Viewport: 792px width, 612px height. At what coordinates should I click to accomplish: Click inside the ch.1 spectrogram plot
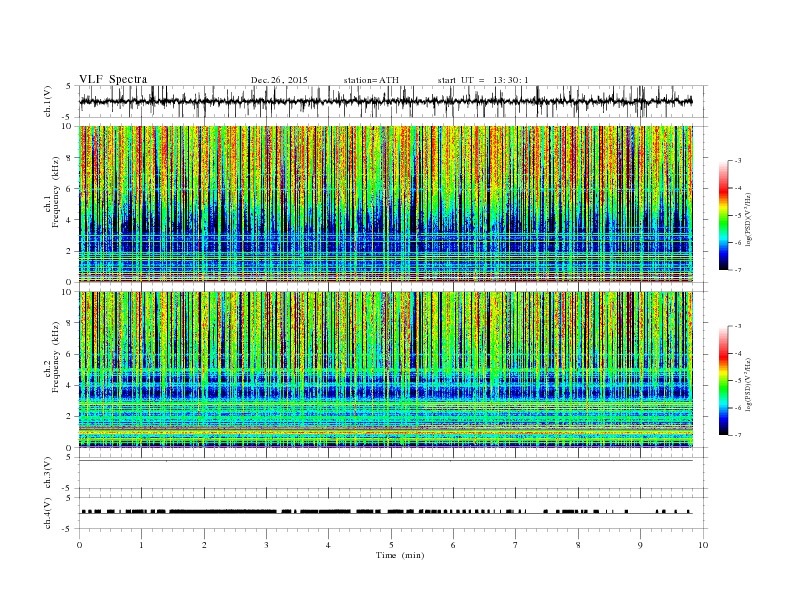tap(386, 204)
